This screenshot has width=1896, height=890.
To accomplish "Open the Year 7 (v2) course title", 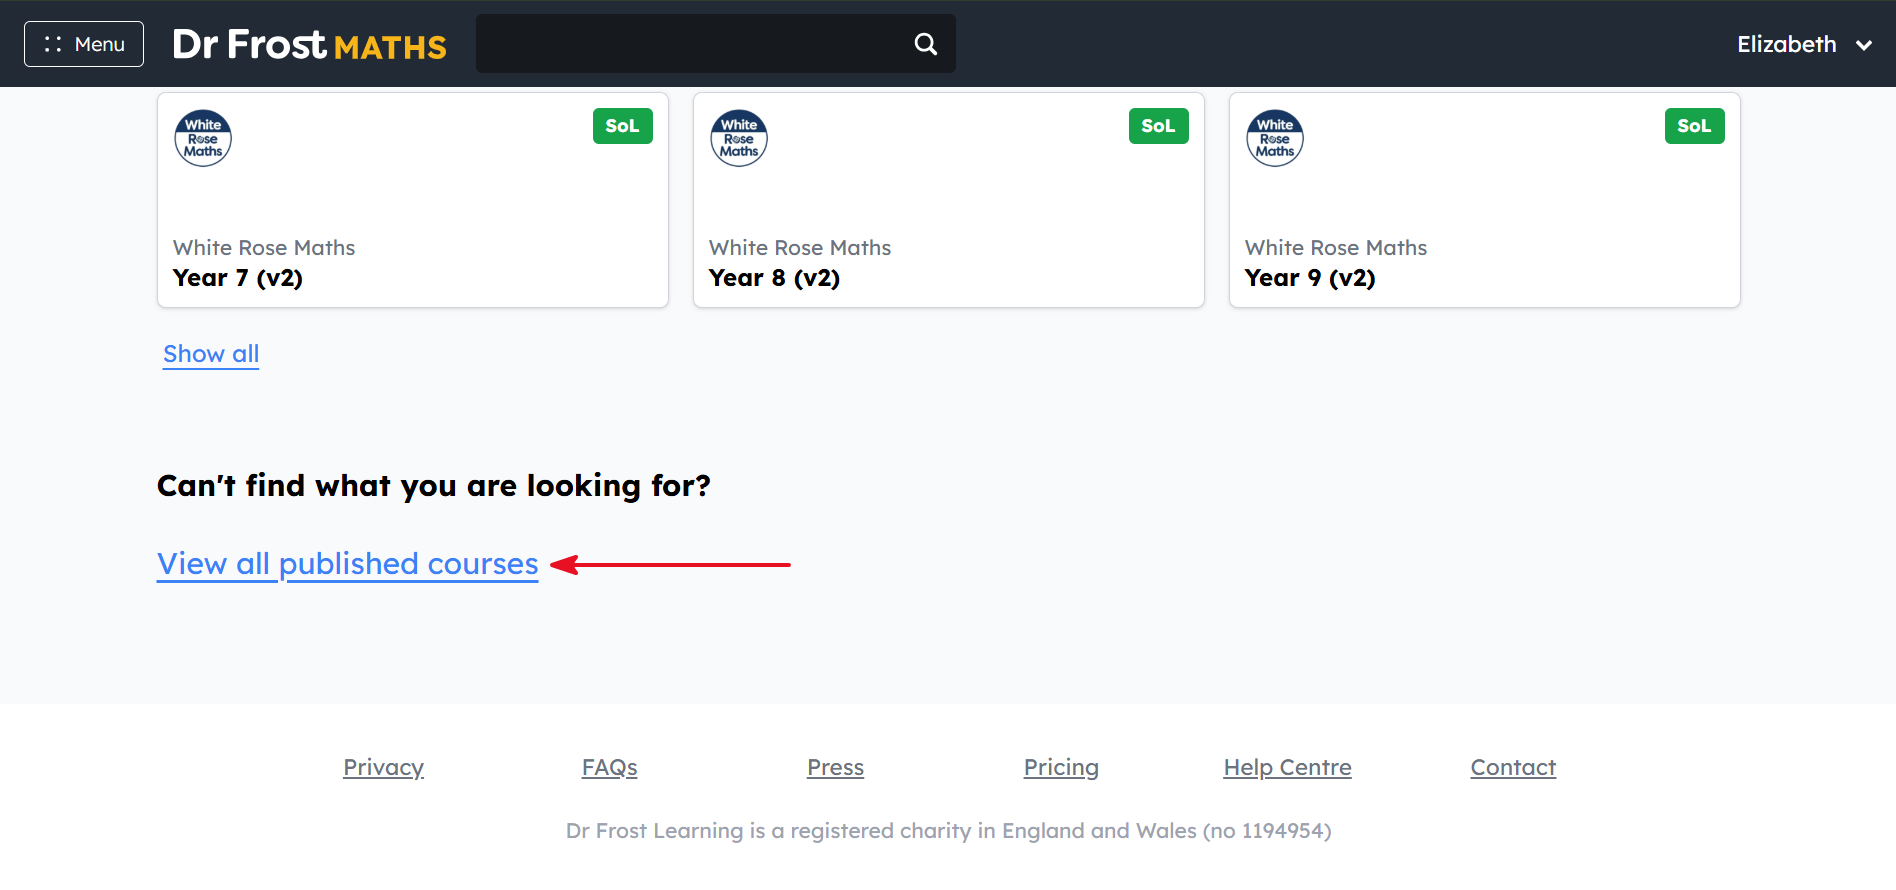I will [238, 278].
